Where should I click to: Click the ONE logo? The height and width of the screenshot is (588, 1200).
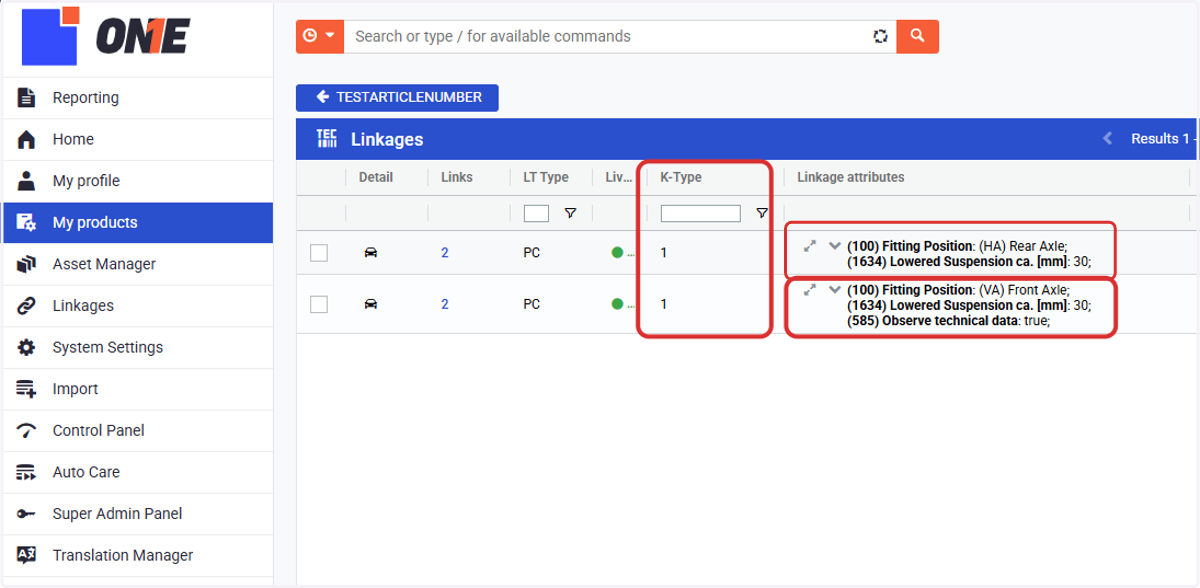point(105,36)
